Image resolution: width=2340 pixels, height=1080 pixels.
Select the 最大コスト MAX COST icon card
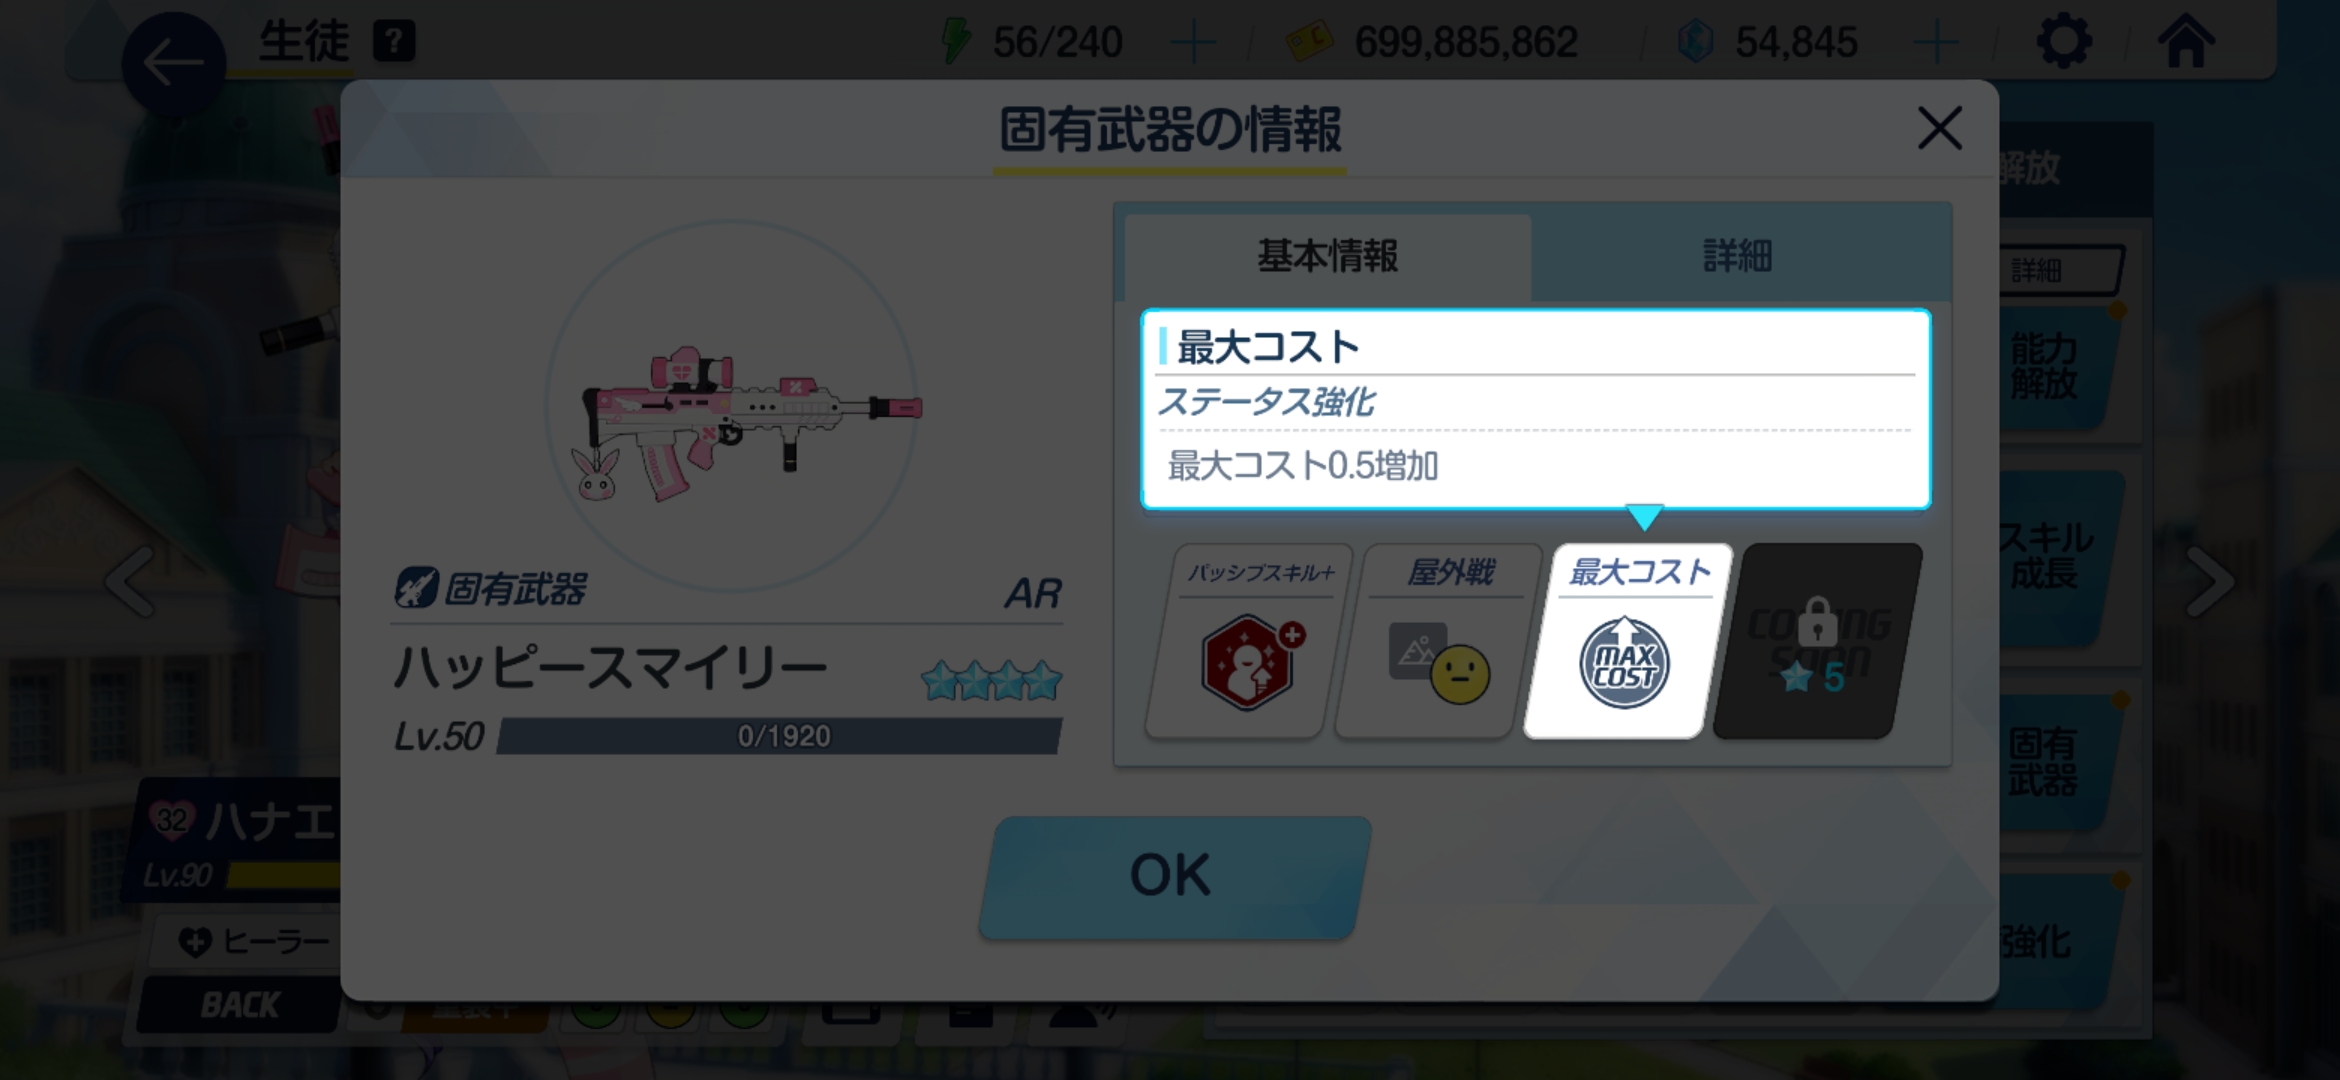coord(1627,641)
